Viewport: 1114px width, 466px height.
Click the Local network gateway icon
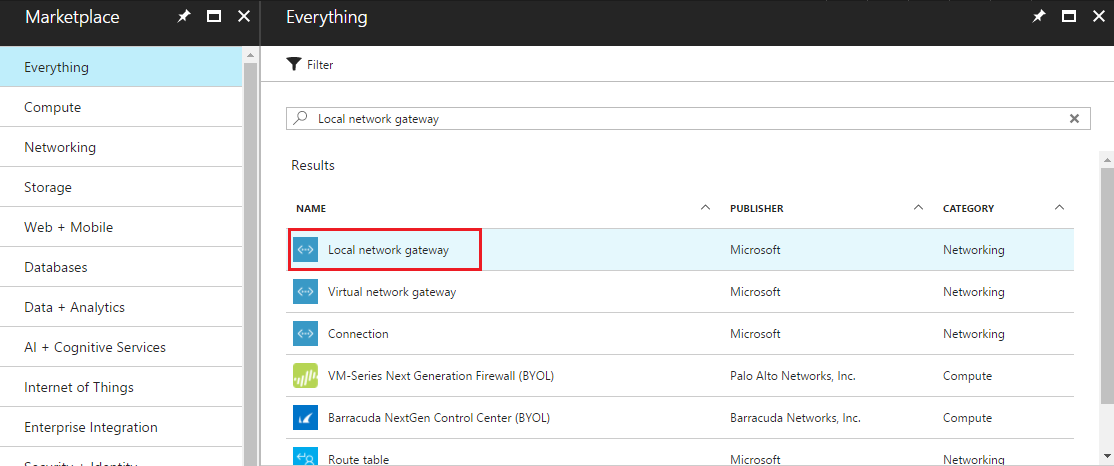coord(305,250)
